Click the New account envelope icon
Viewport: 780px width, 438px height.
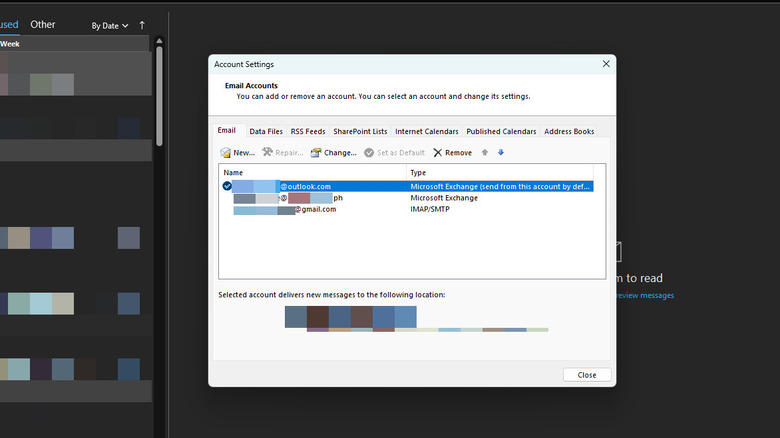225,152
